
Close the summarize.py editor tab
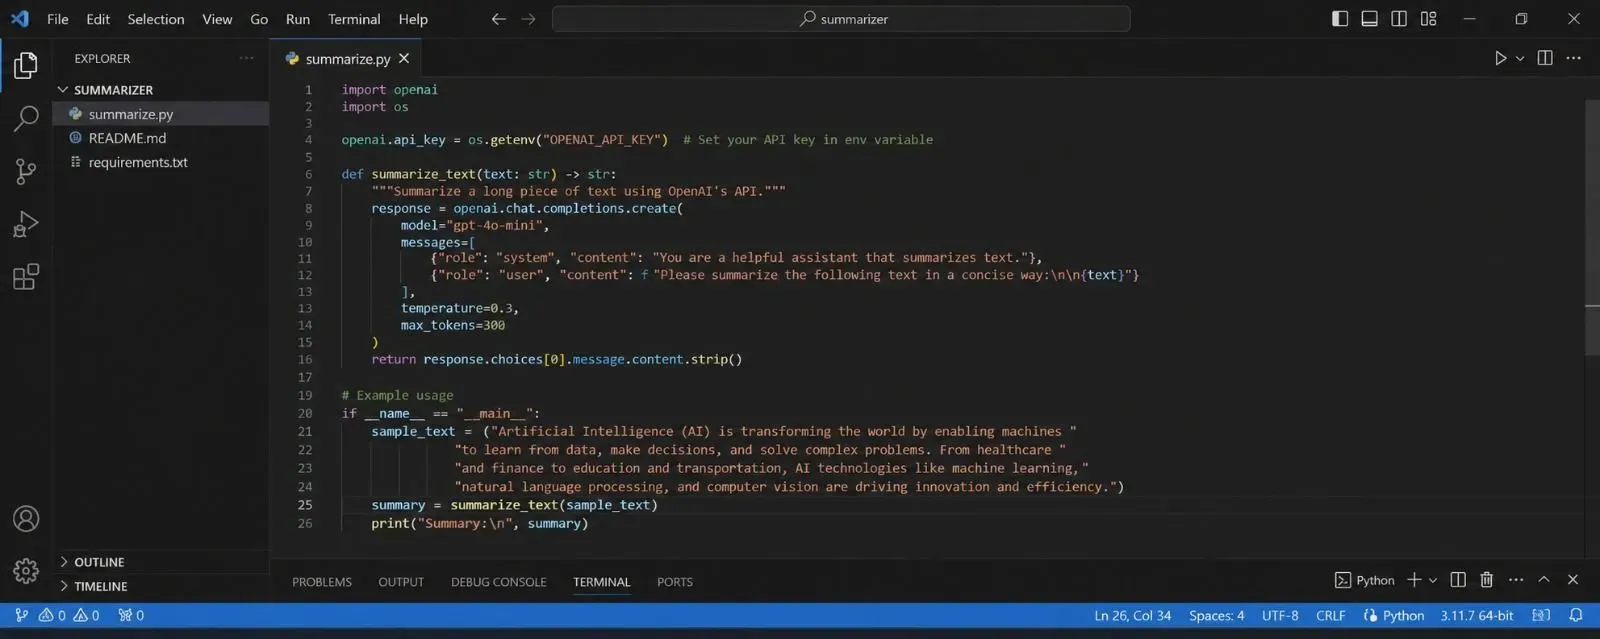tap(404, 58)
